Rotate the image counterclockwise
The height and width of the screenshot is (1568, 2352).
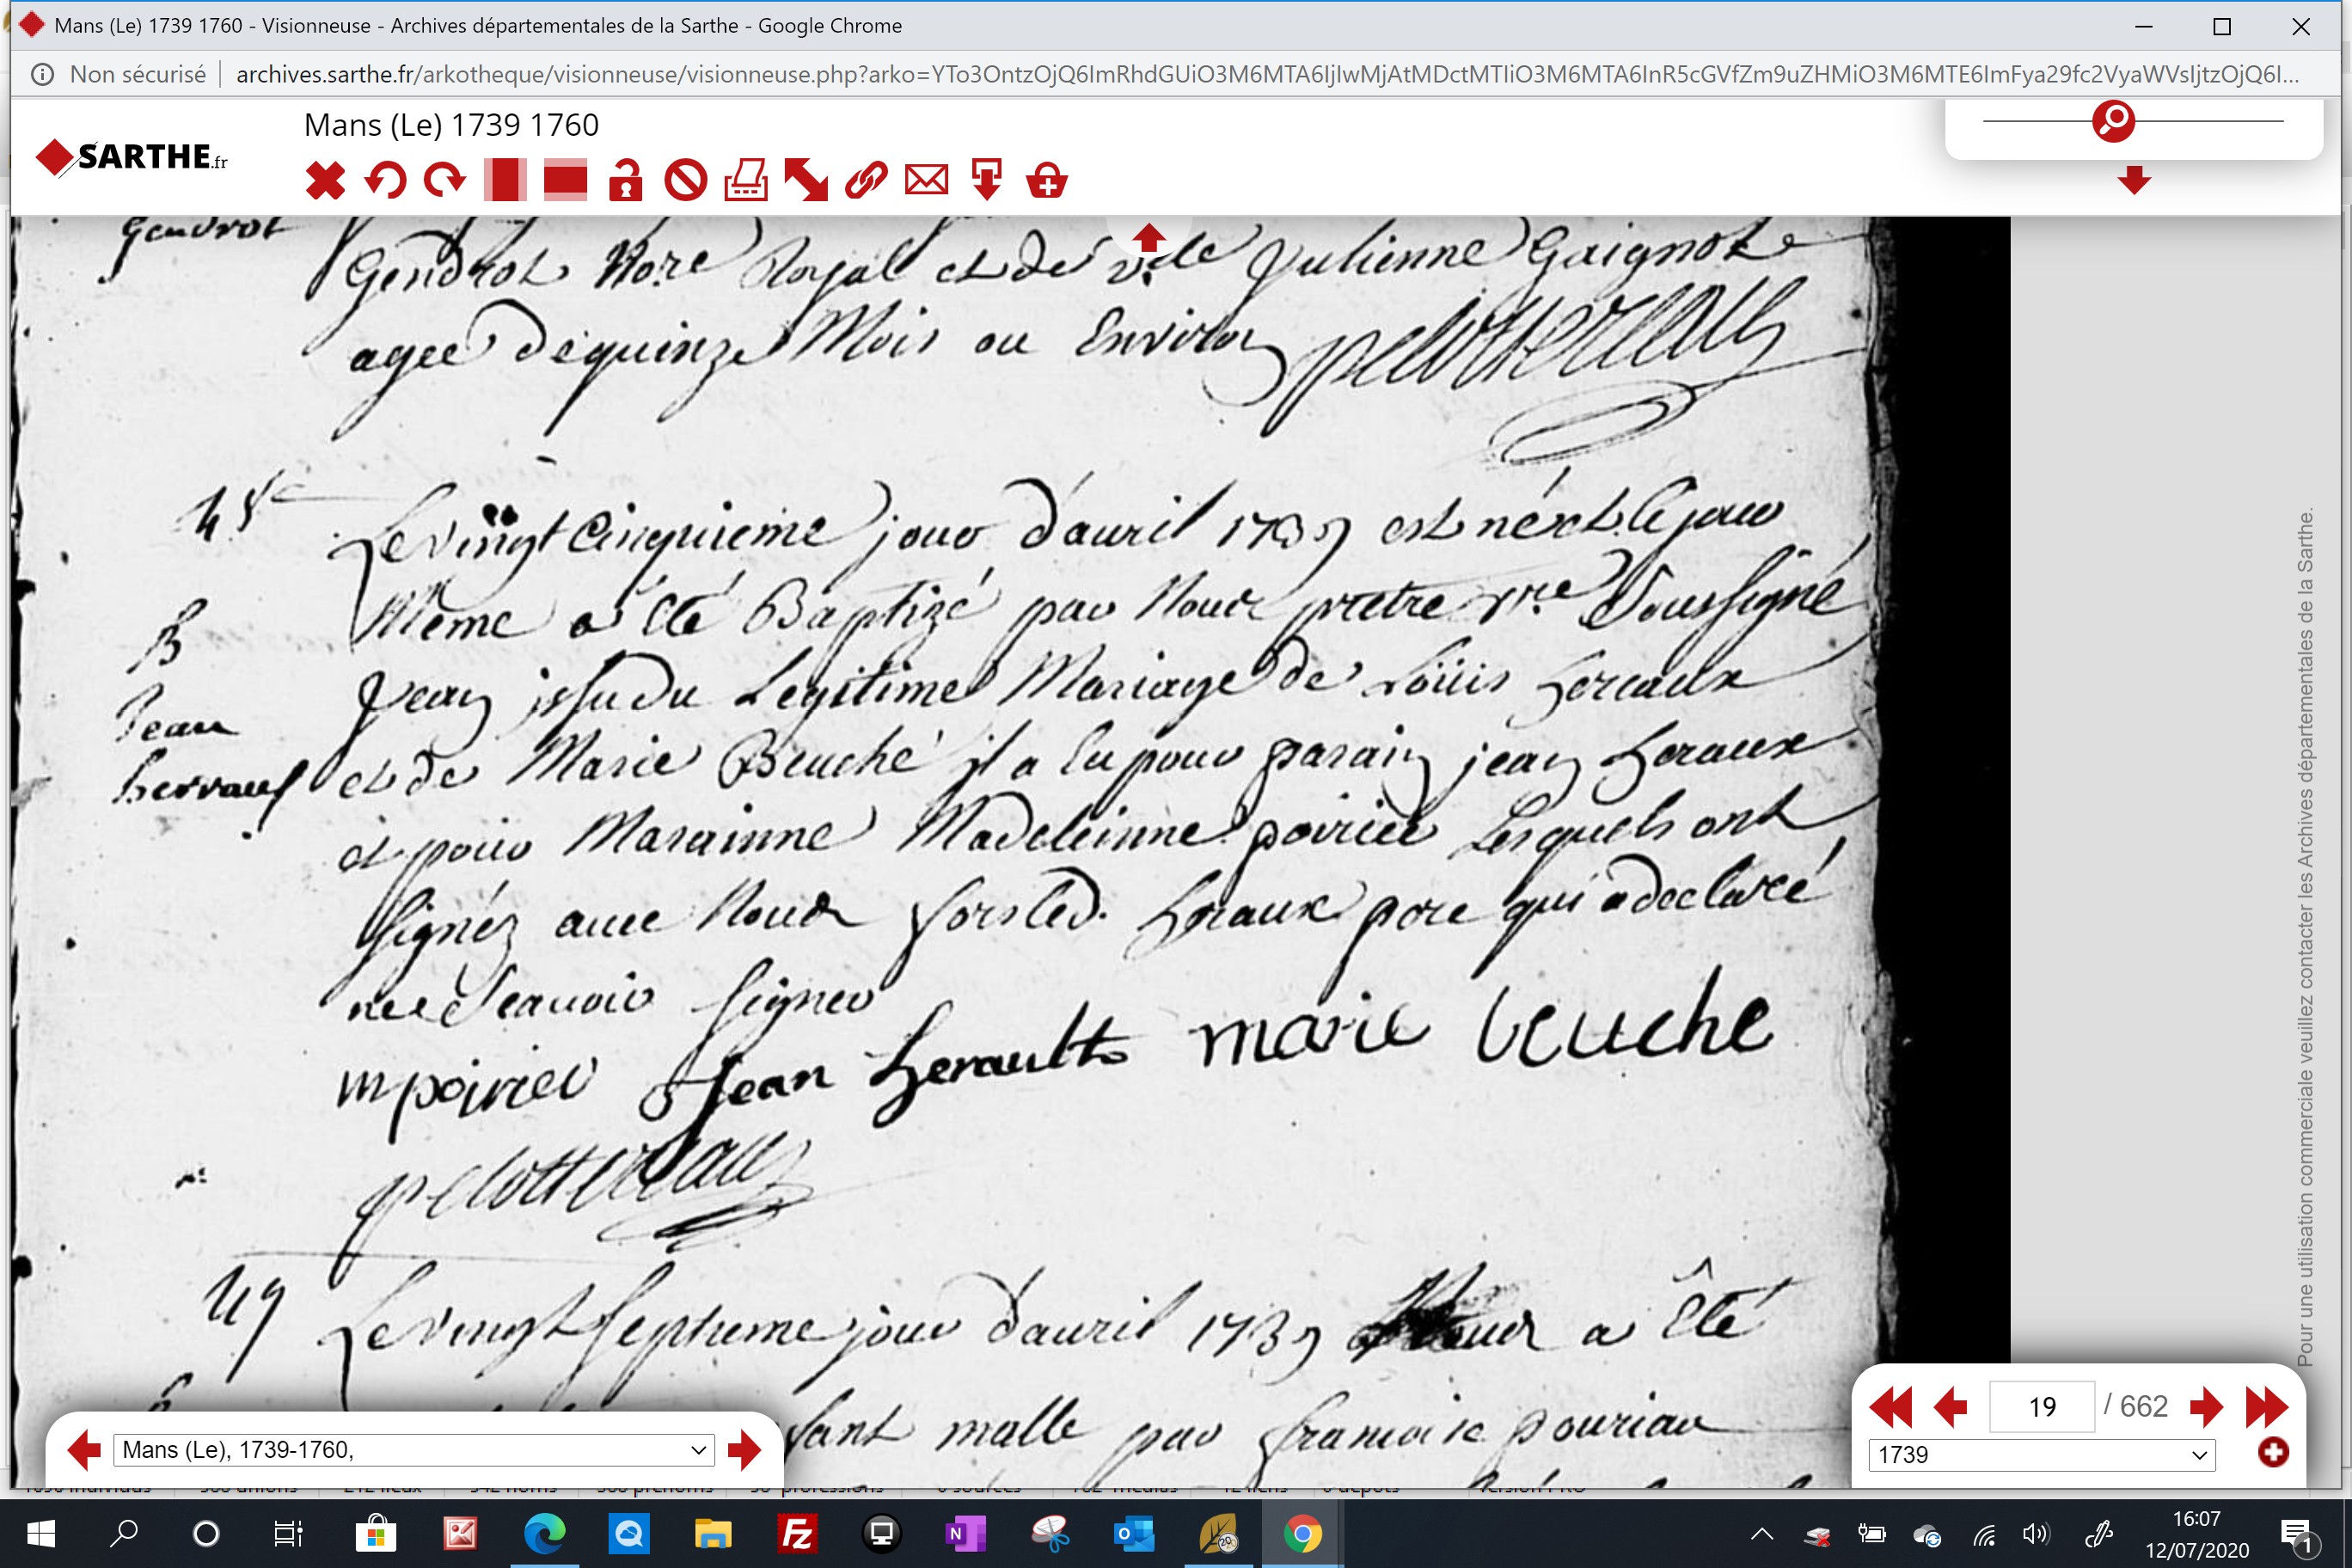click(386, 181)
